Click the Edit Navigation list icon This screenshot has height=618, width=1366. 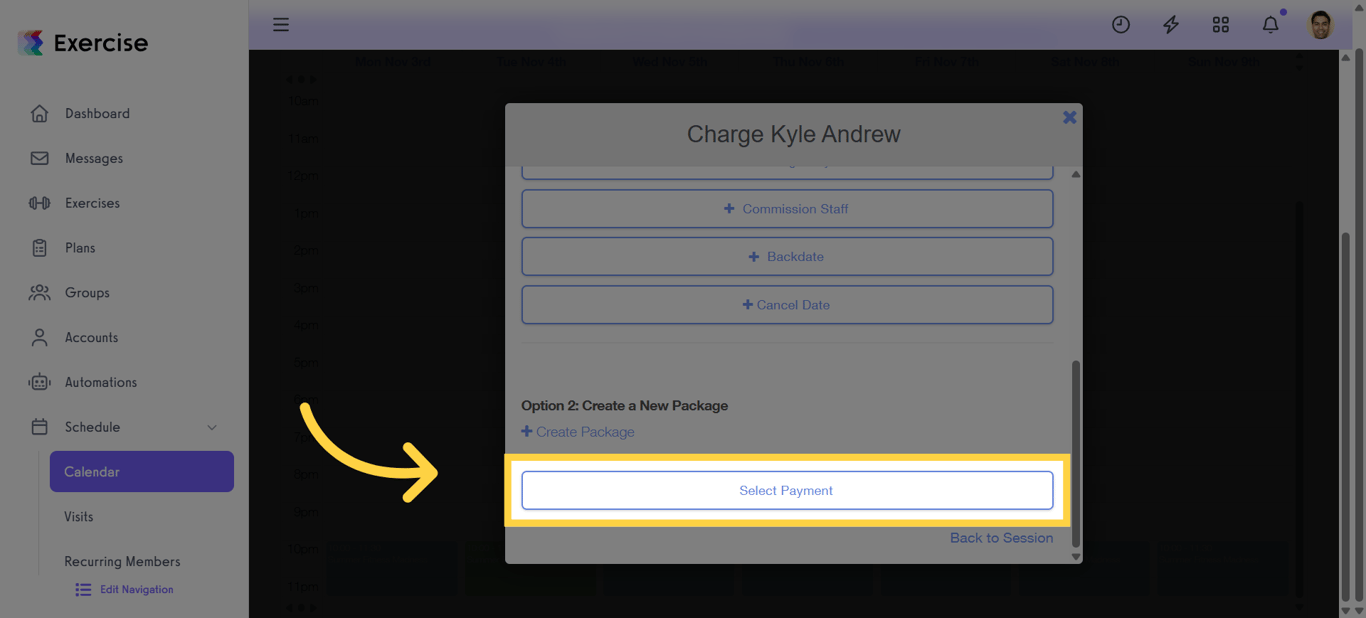pos(83,589)
